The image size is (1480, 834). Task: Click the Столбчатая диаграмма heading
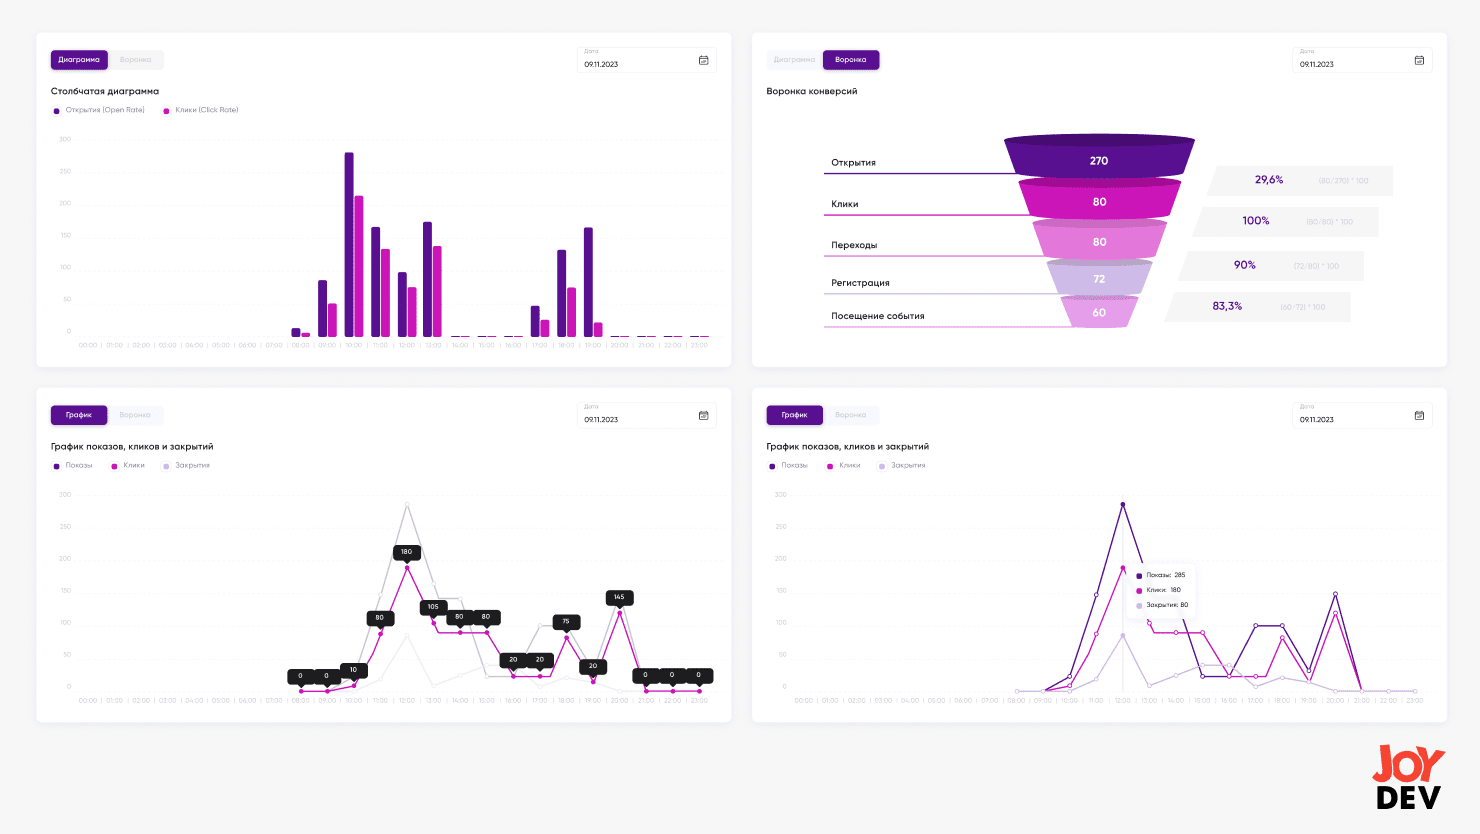point(105,91)
